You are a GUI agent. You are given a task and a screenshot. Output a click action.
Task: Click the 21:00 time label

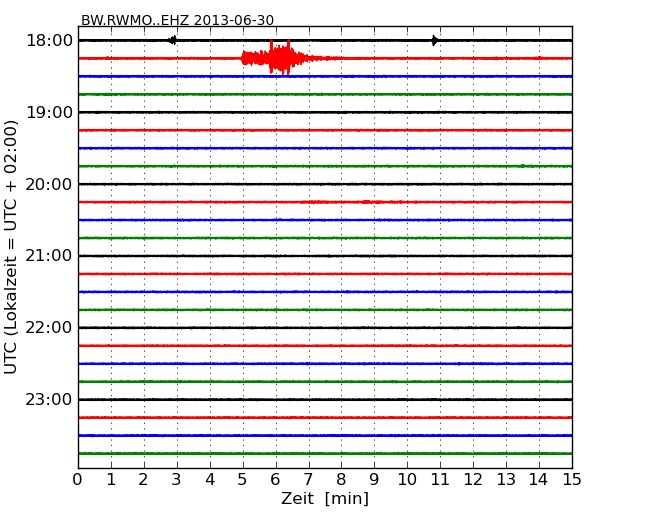tap(49, 256)
